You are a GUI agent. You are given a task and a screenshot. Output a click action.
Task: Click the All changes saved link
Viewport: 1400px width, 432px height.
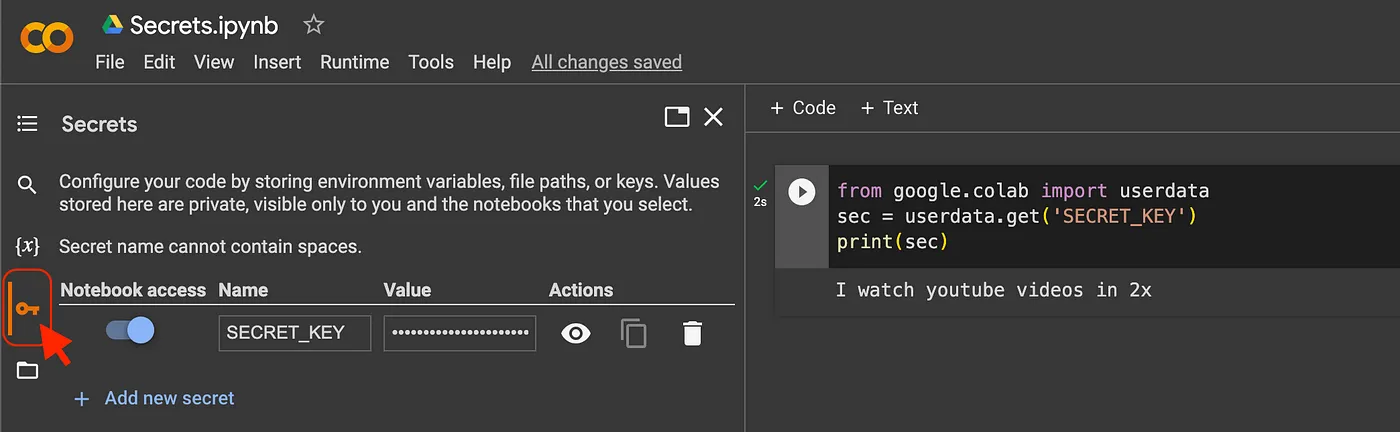(x=606, y=62)
